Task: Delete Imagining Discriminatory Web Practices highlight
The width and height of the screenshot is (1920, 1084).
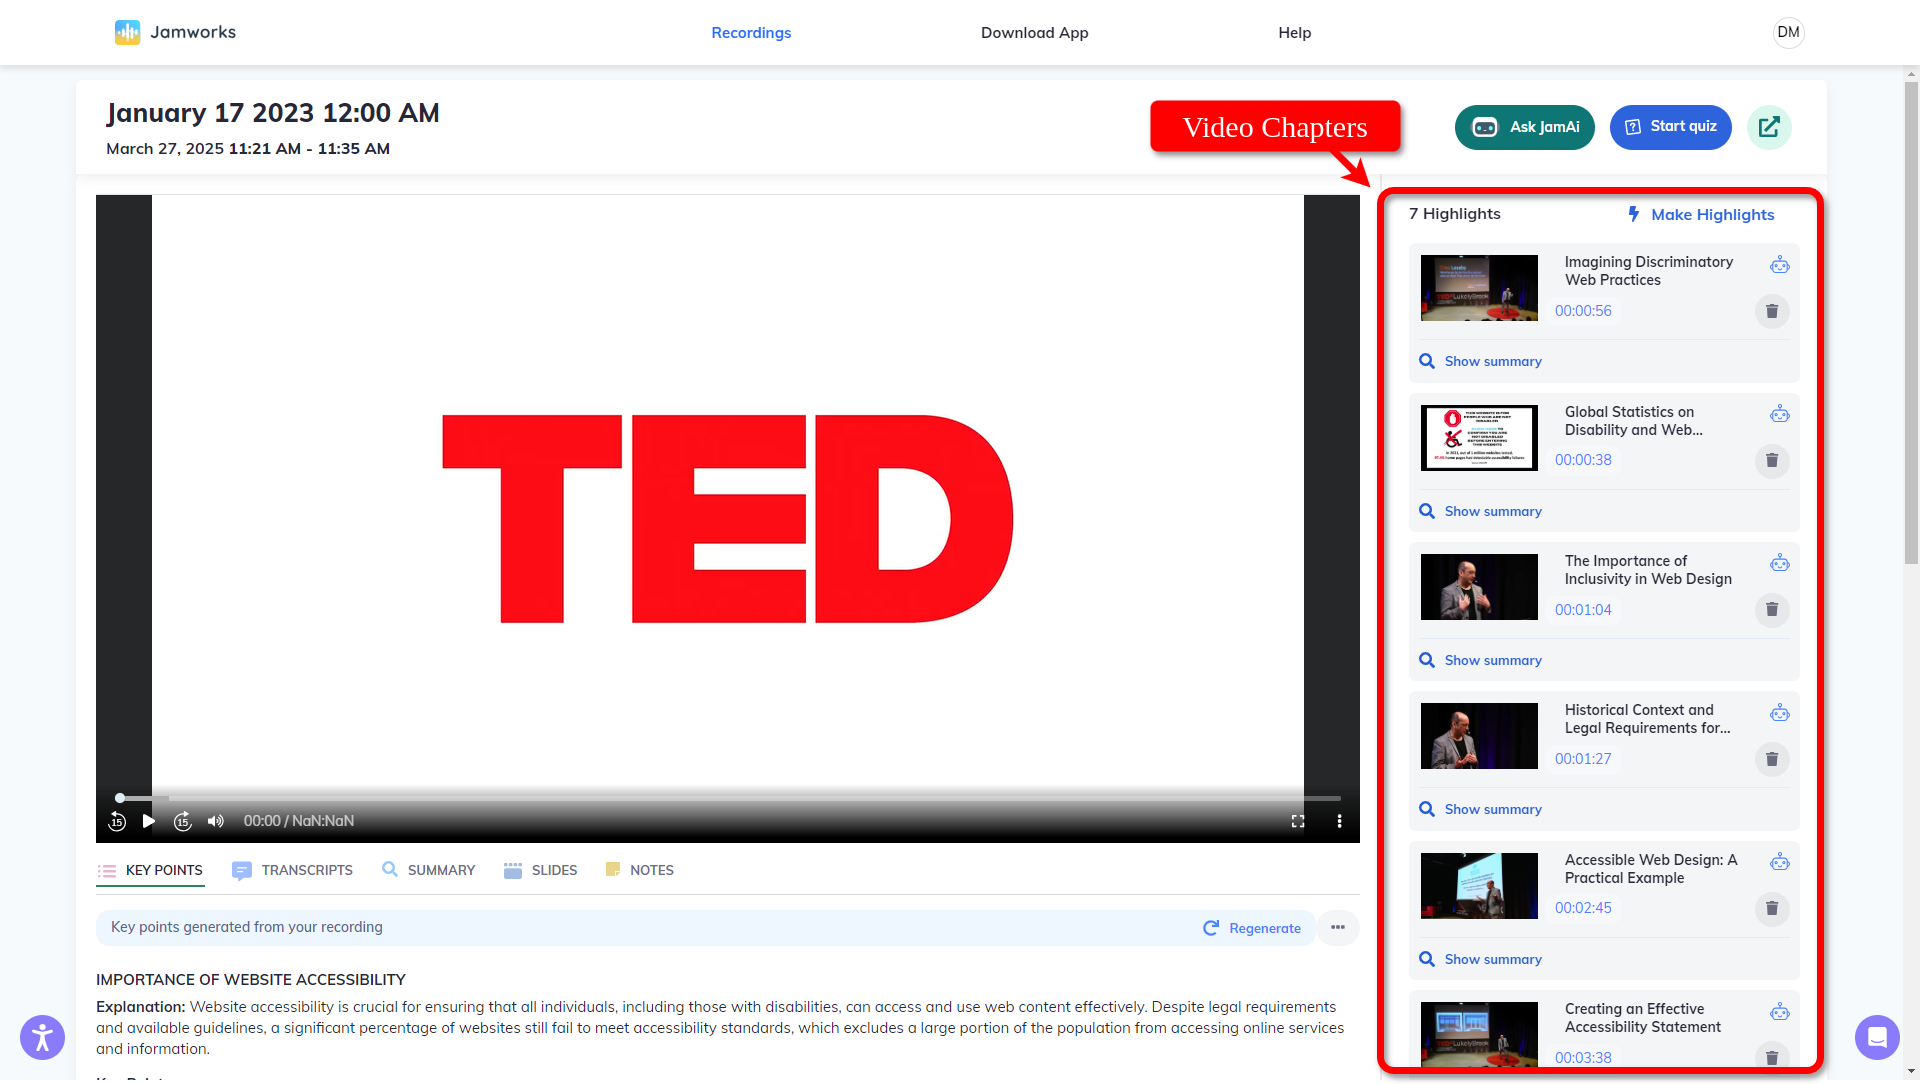Action: 1772,311
